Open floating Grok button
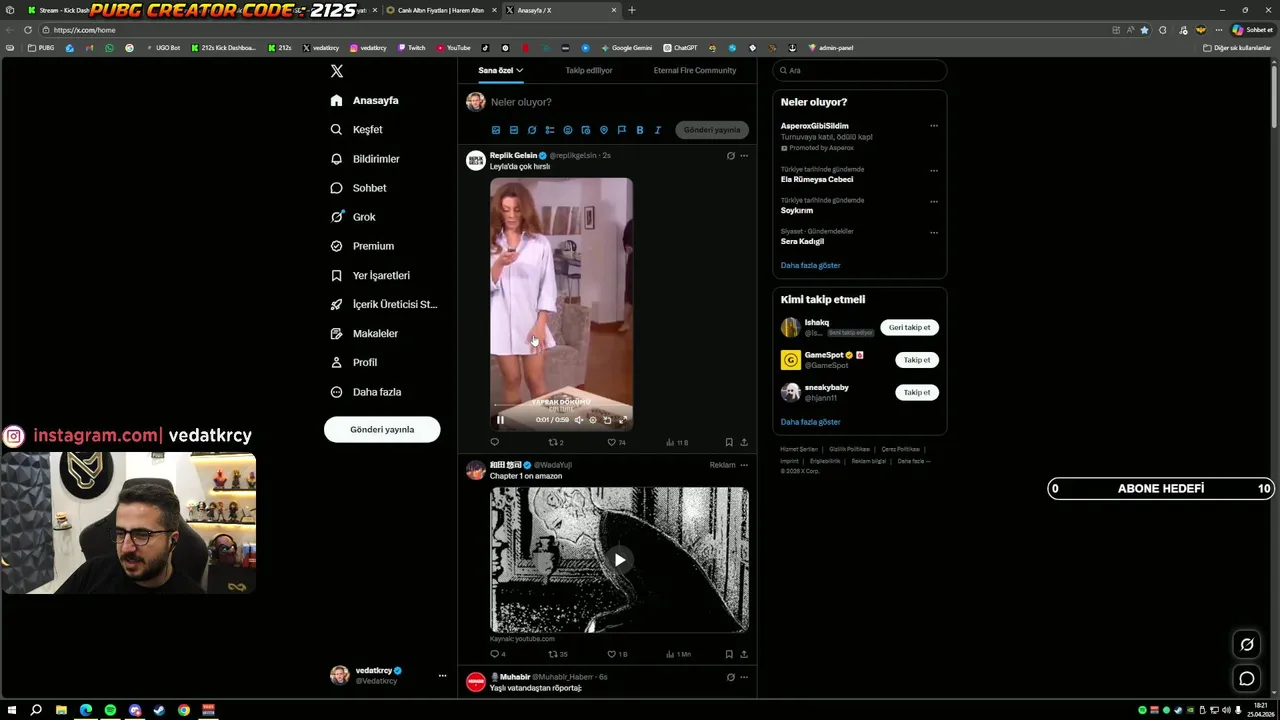 1247,644
